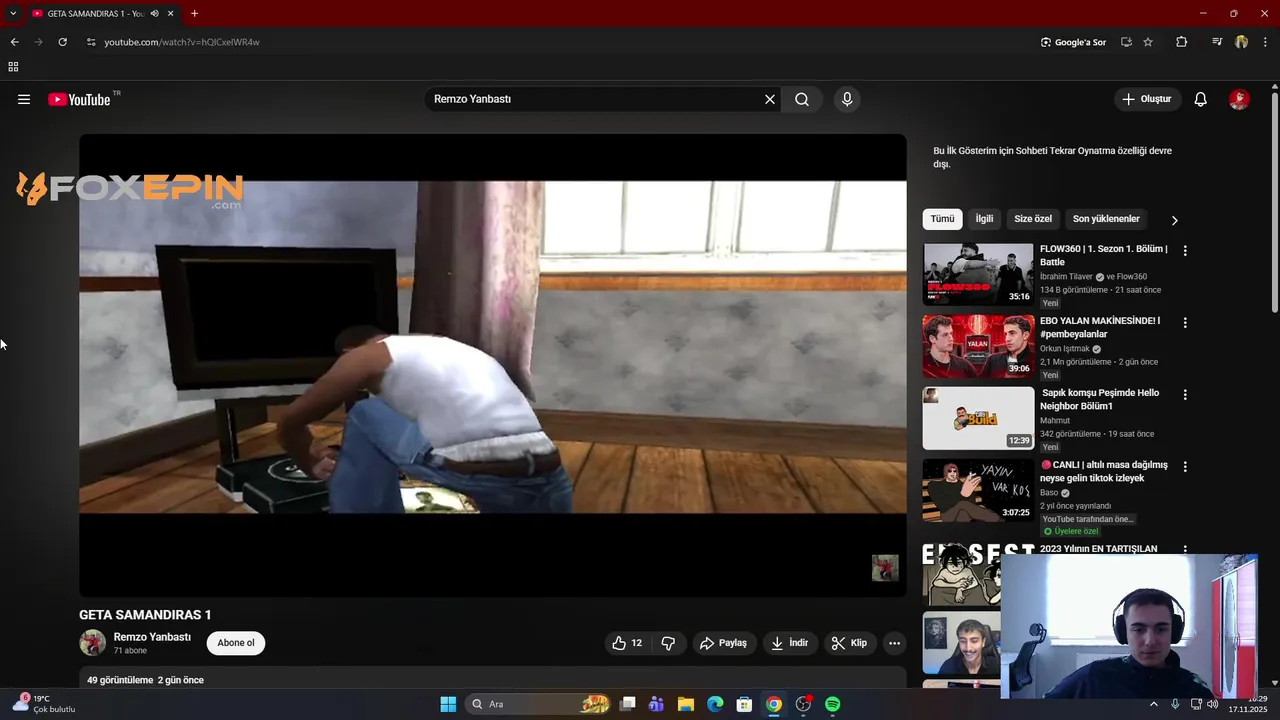Close the GETA SAMANDIRAS tab

171,13
